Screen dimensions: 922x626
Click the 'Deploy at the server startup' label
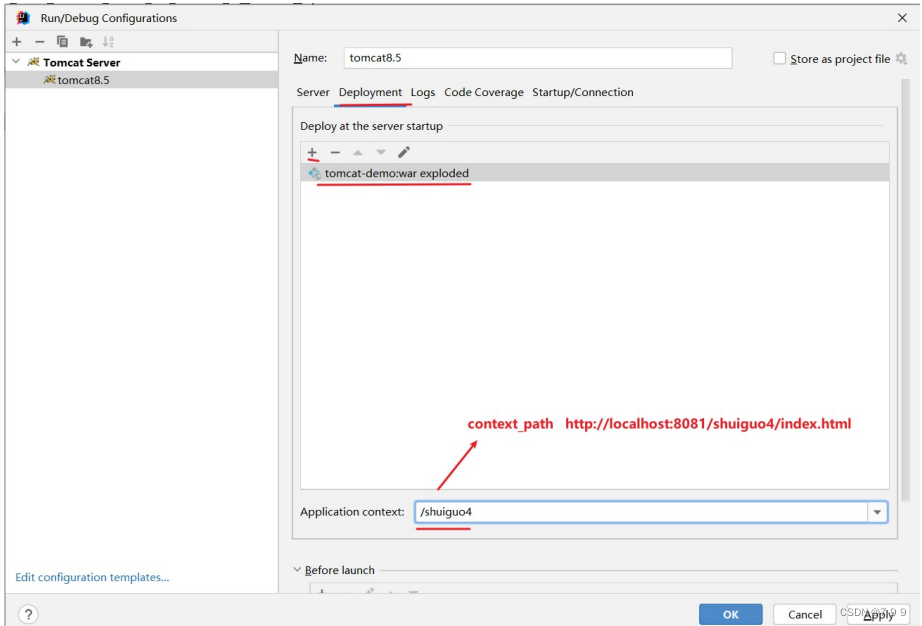coord(371,126)
